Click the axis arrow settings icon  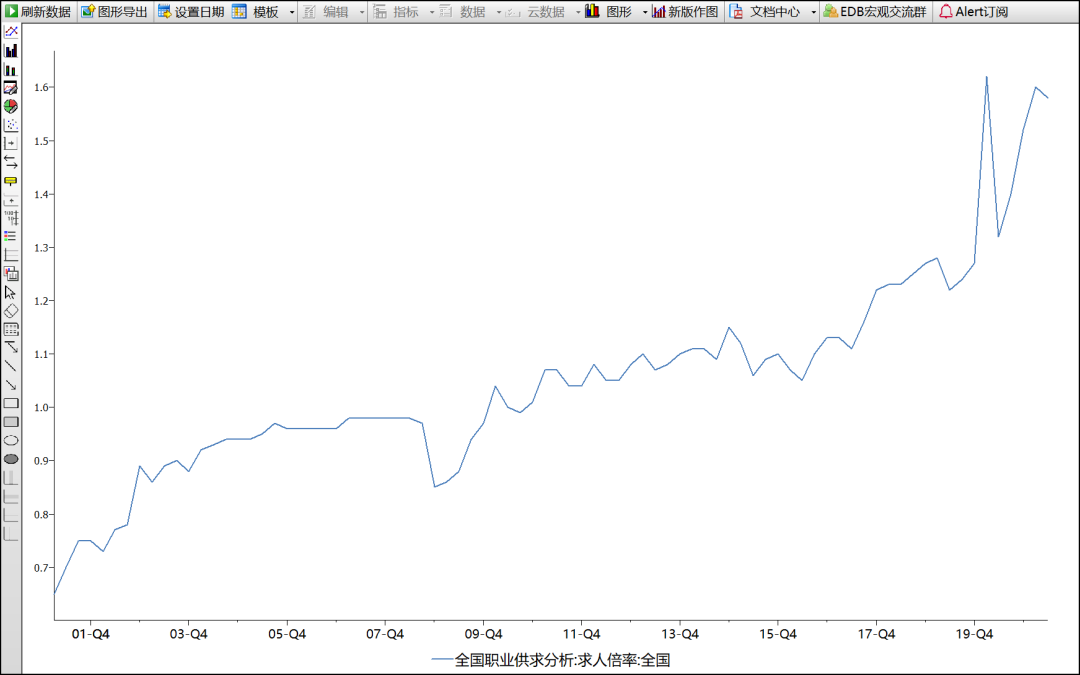[11, 143]
